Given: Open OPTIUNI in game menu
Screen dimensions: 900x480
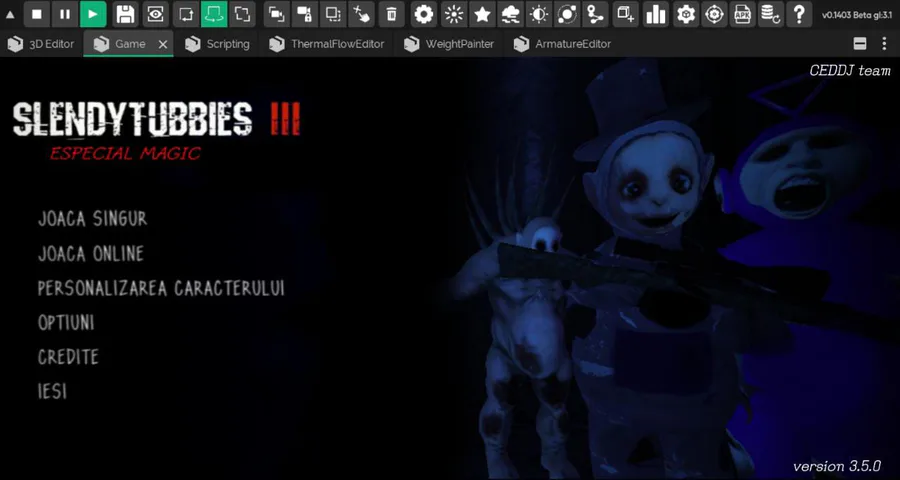Looking at the screenshot, I should pos(66,323).
